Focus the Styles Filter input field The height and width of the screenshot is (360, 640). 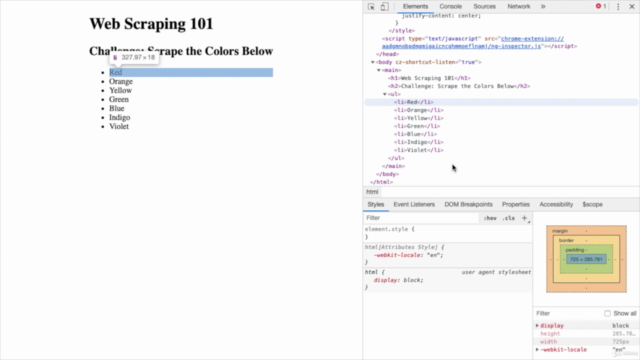tap(421, 218)
